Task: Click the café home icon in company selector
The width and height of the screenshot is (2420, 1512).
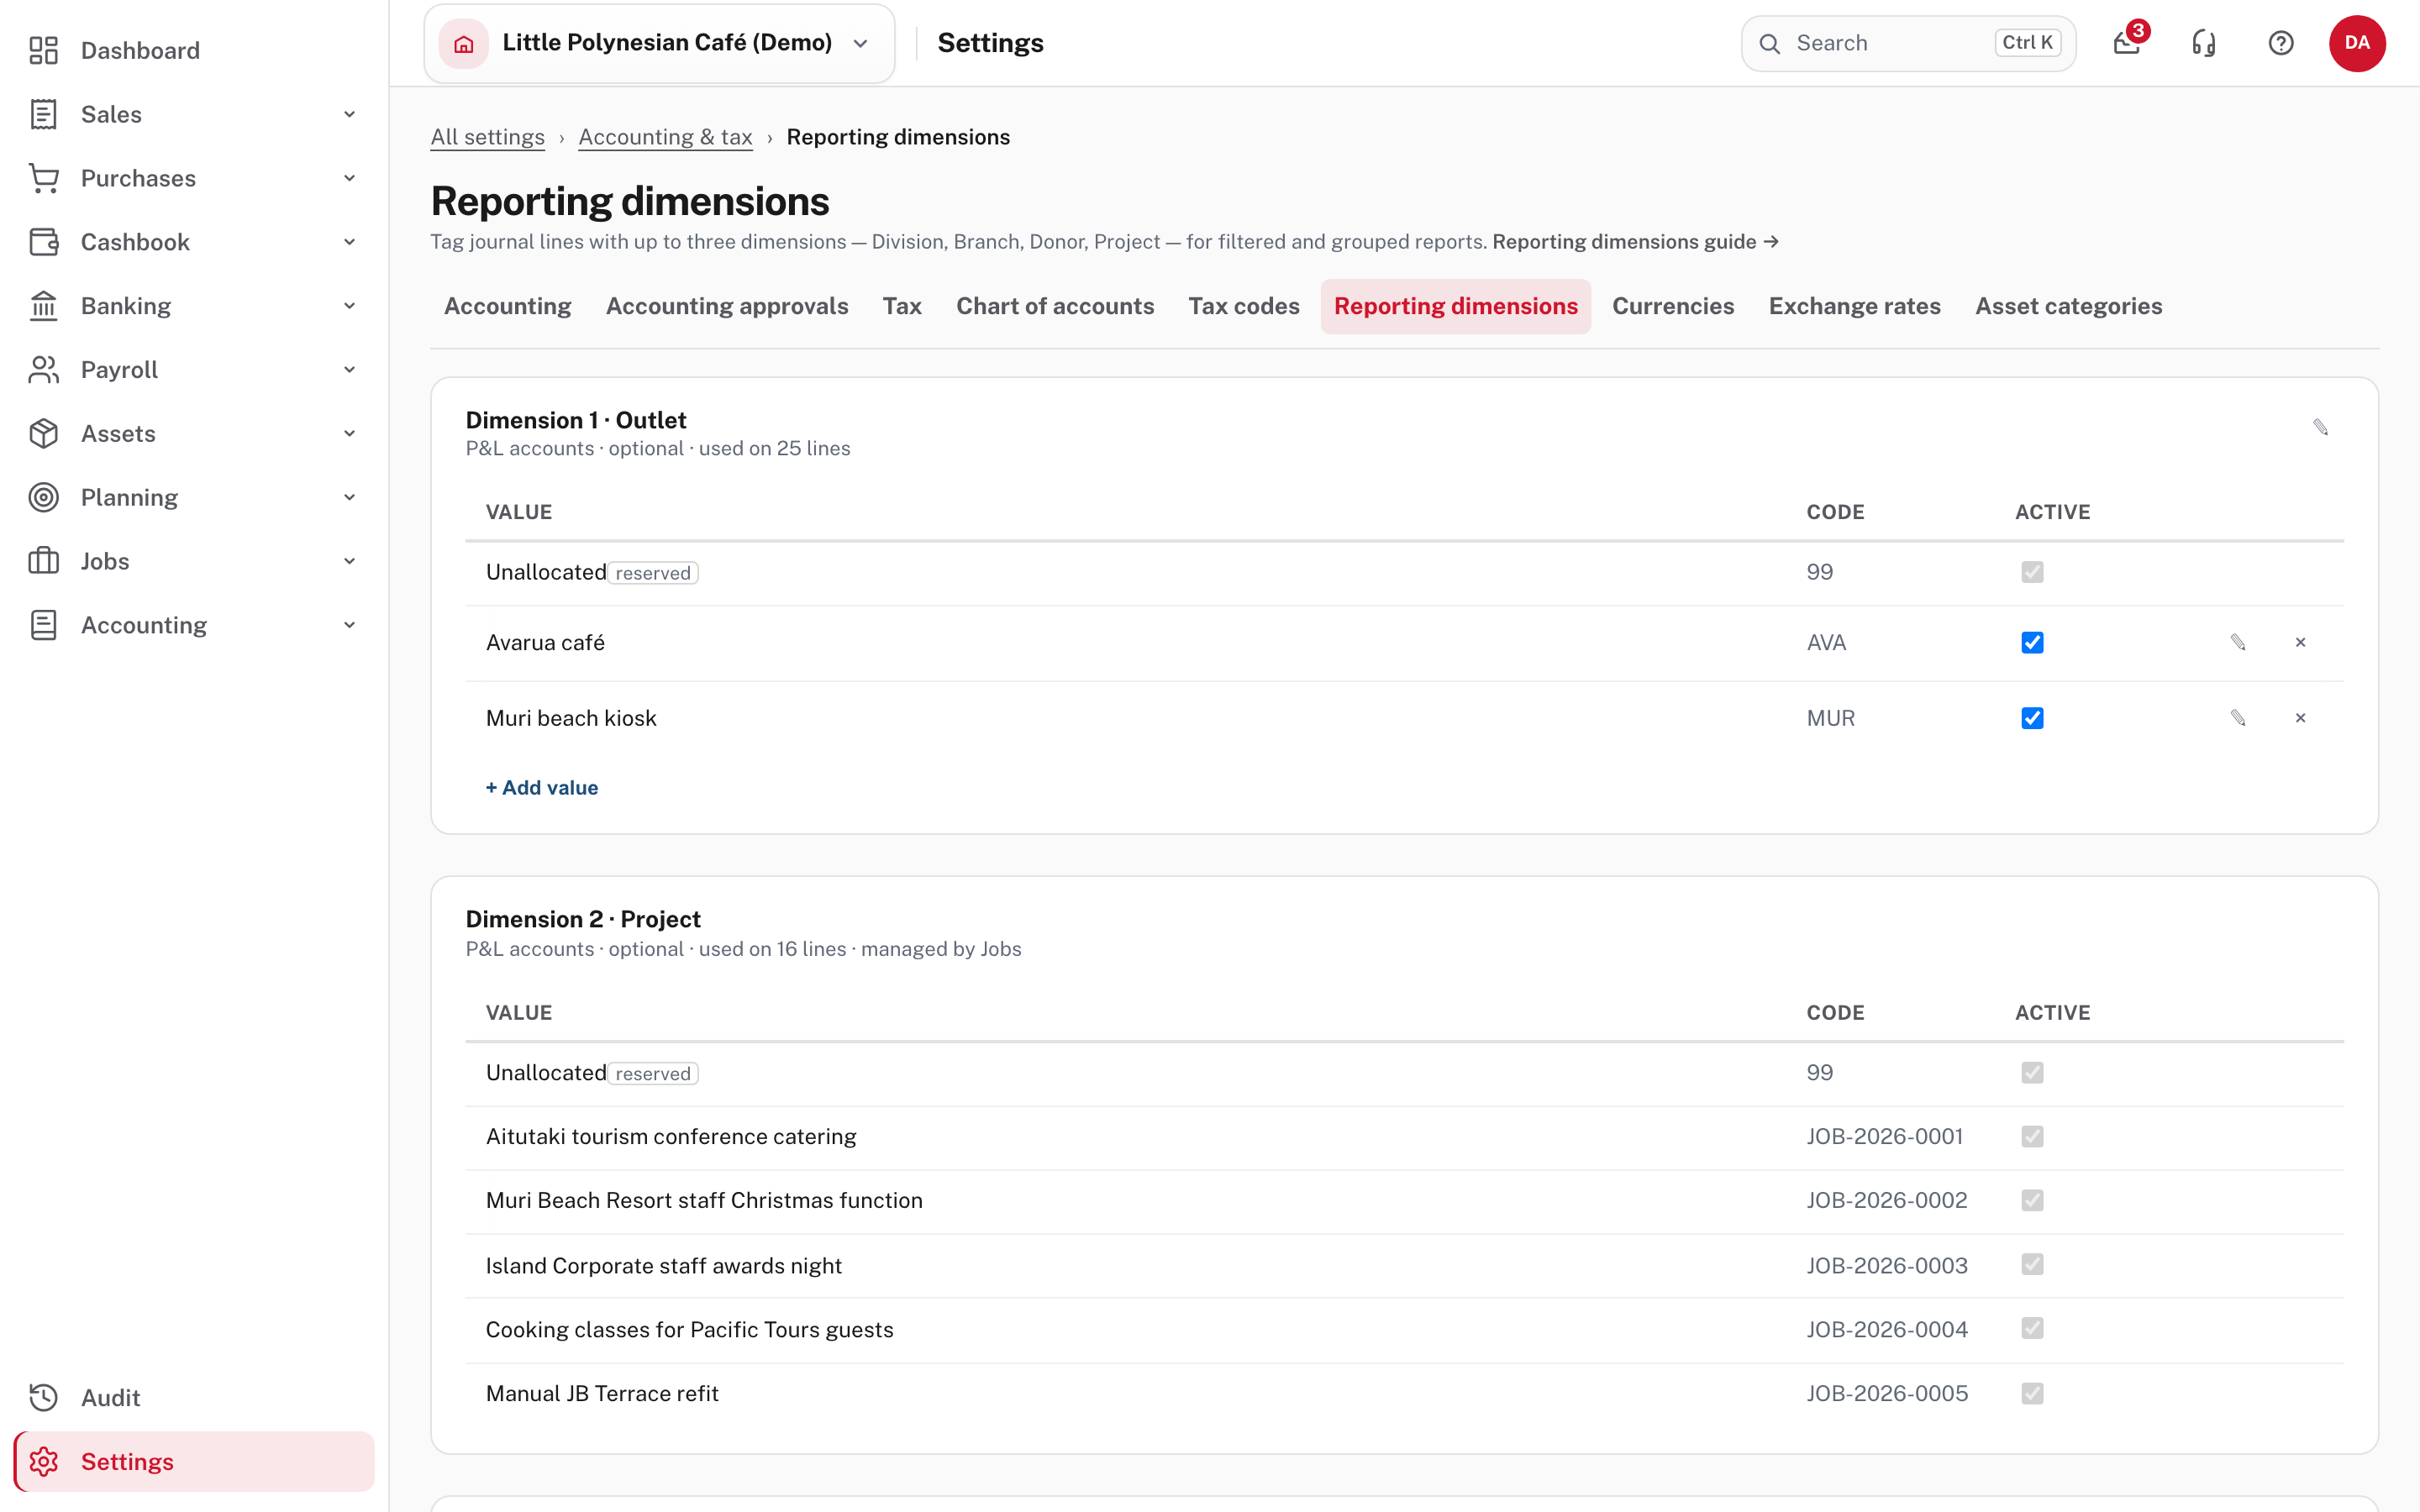Action: [464, 43]
